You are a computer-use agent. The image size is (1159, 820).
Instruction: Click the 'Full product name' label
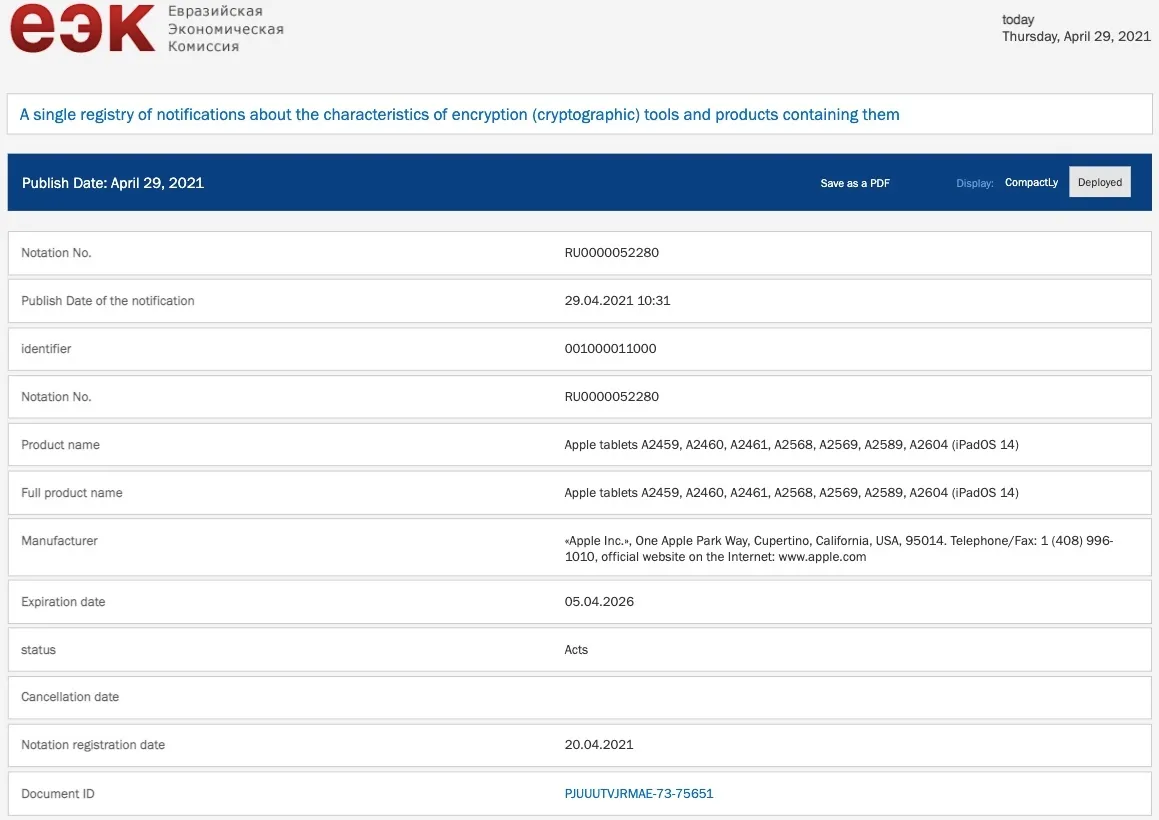tap(72, 493)
